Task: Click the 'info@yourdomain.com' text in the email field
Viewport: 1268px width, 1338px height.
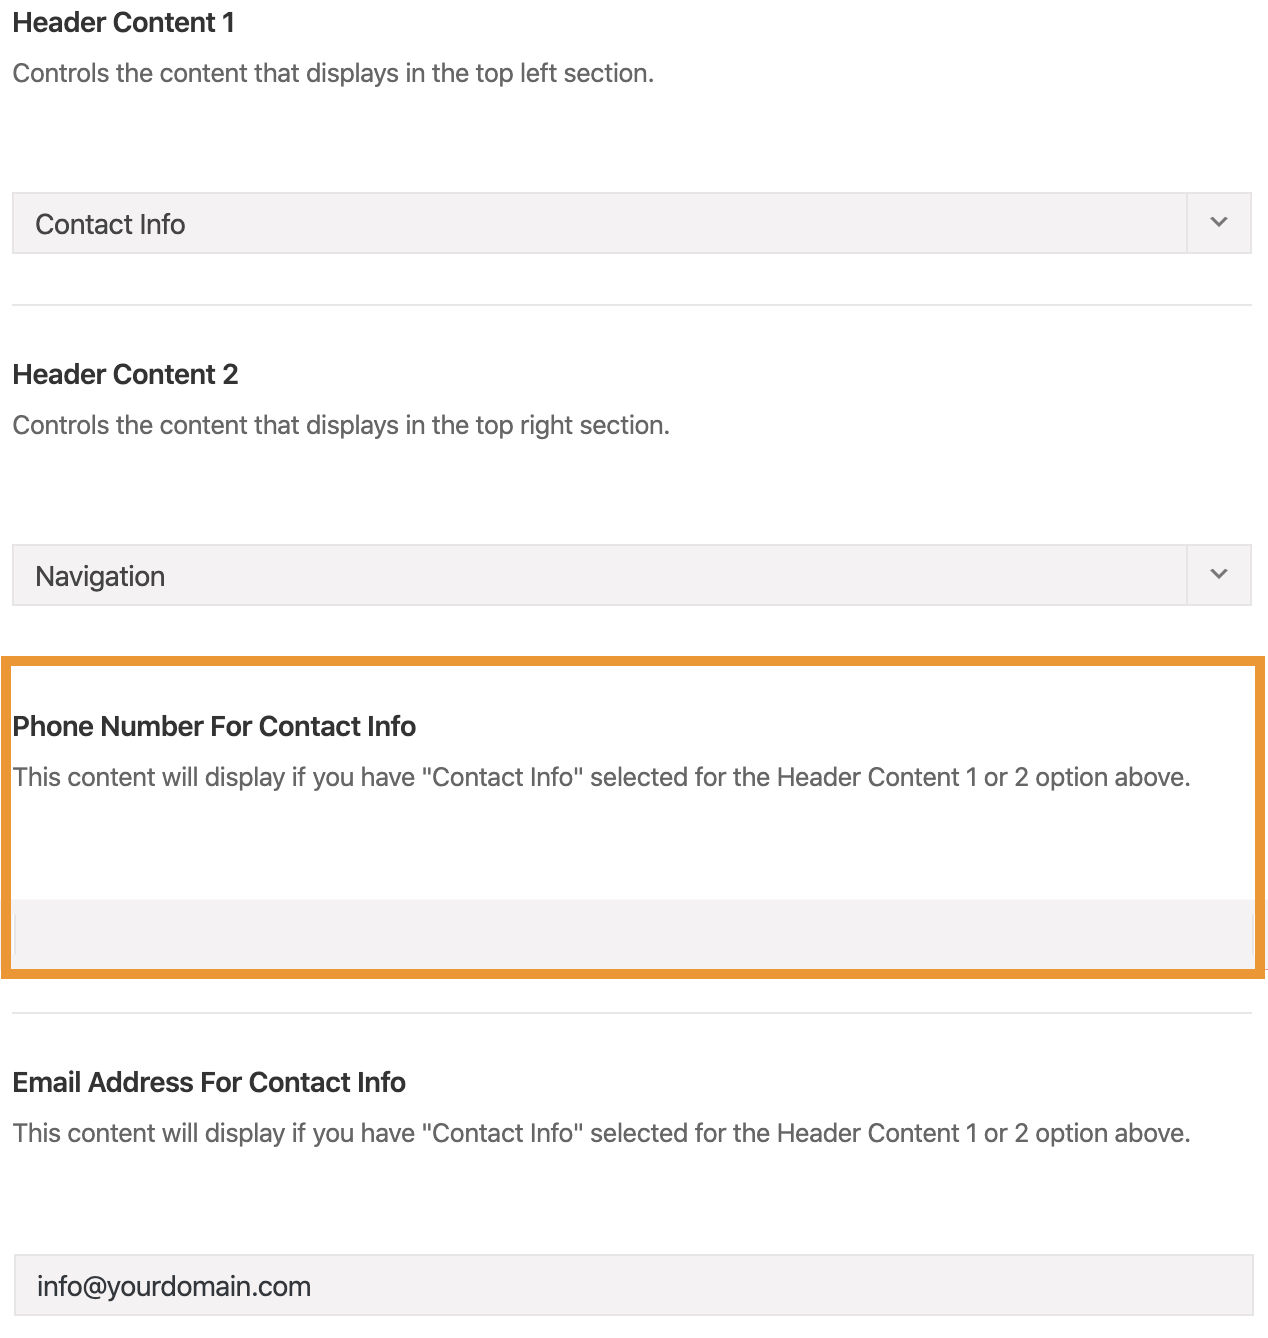Action: pyautogui.click(x=174, y=1286)
